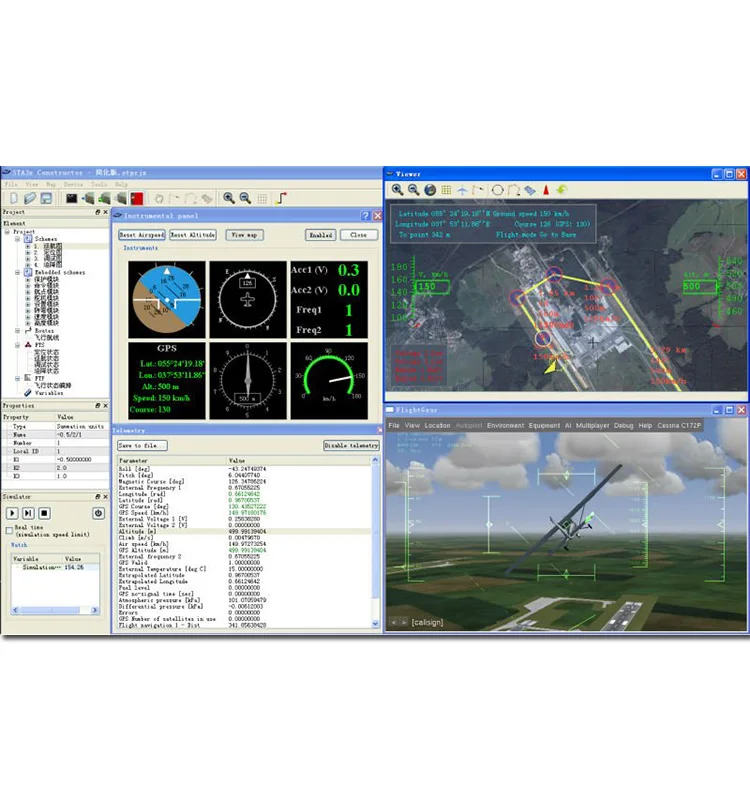Open the Environment menu in FlightGear
This screenshot has width=750, height=800.
505,426
